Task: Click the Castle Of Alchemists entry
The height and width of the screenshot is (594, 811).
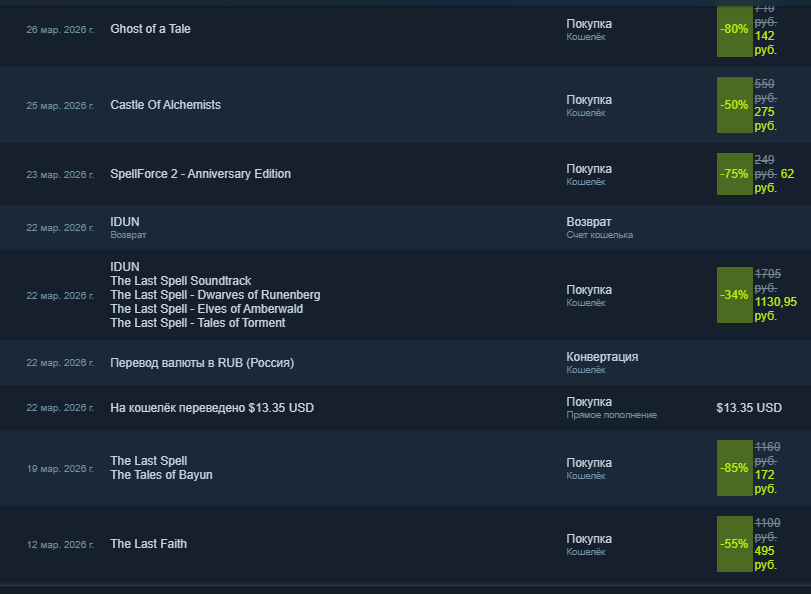Action: click(165, 105)
